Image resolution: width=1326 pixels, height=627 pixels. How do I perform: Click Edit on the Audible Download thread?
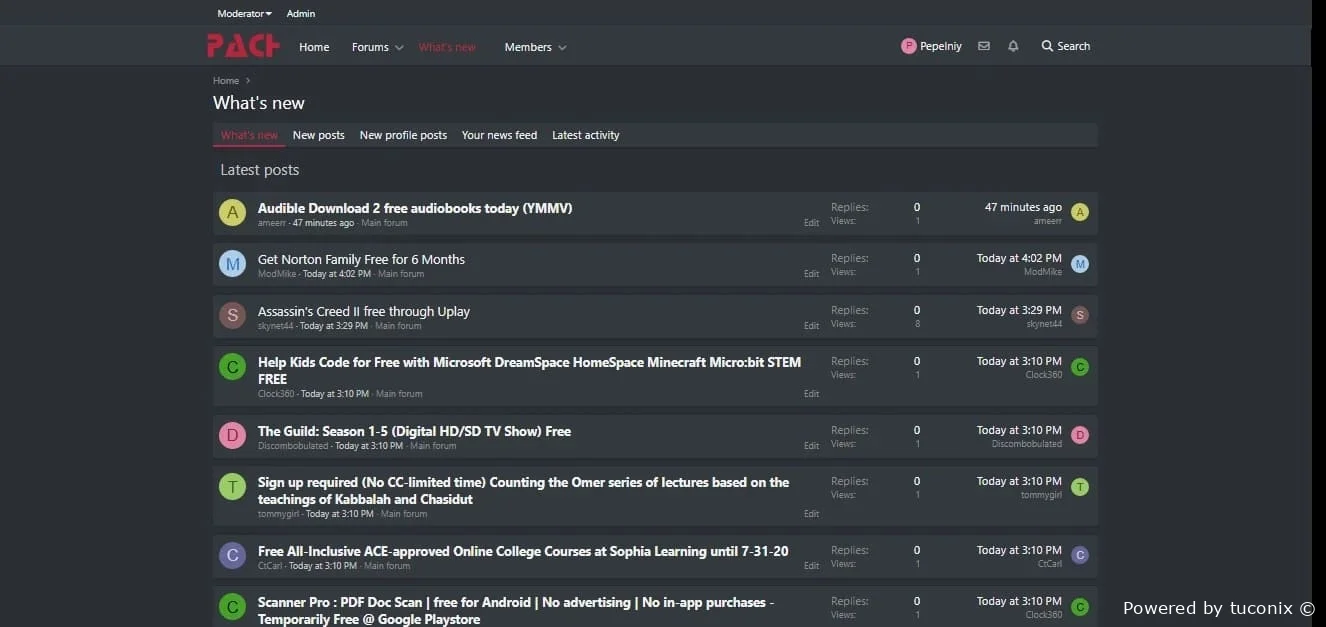tap(811, 223)
